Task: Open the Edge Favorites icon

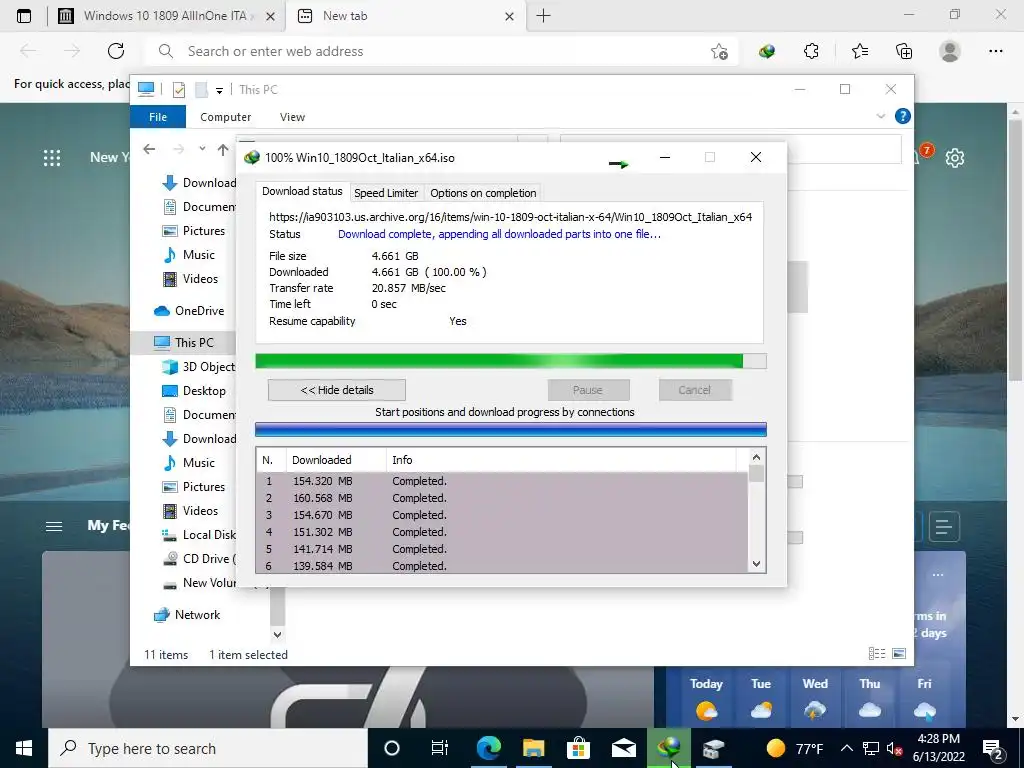Action: click(x=859, y=51)
